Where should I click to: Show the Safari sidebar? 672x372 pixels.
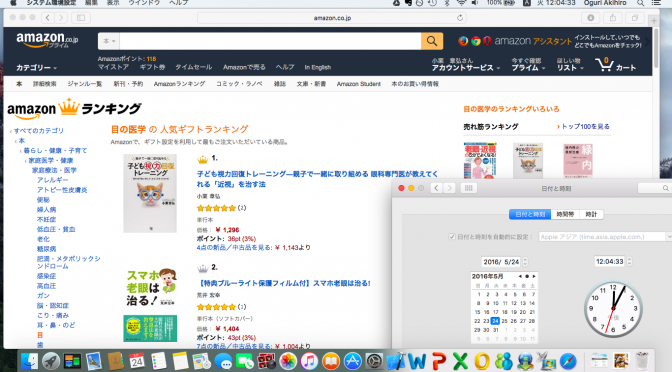pyautogui.click(x=81, y=18)
